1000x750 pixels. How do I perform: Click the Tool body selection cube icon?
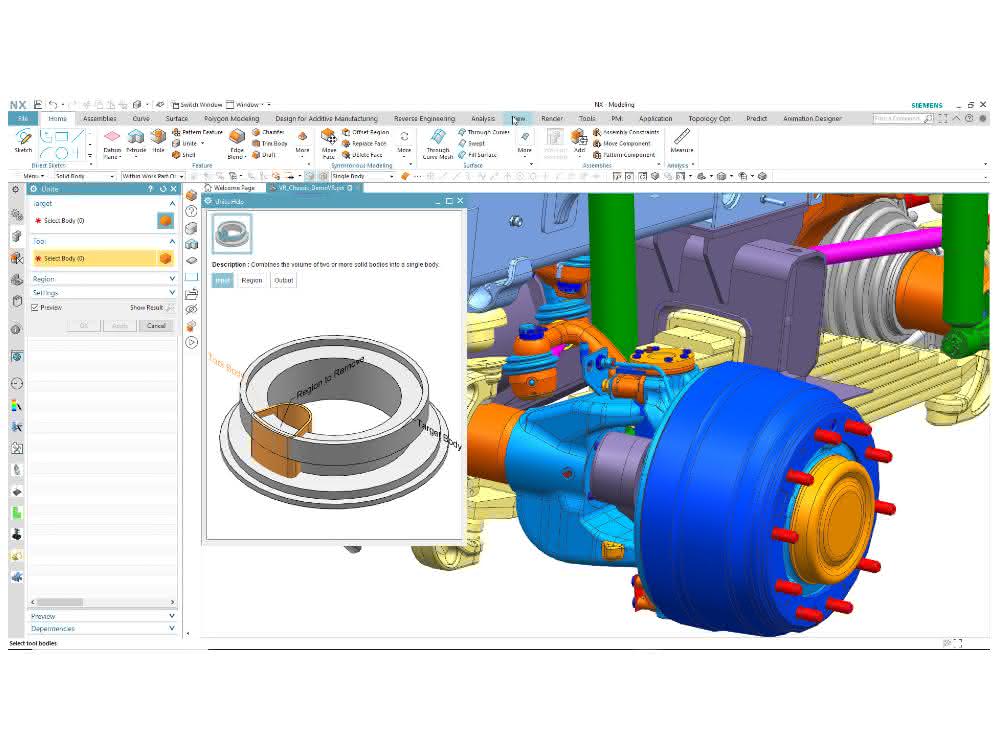coord(165,258)
